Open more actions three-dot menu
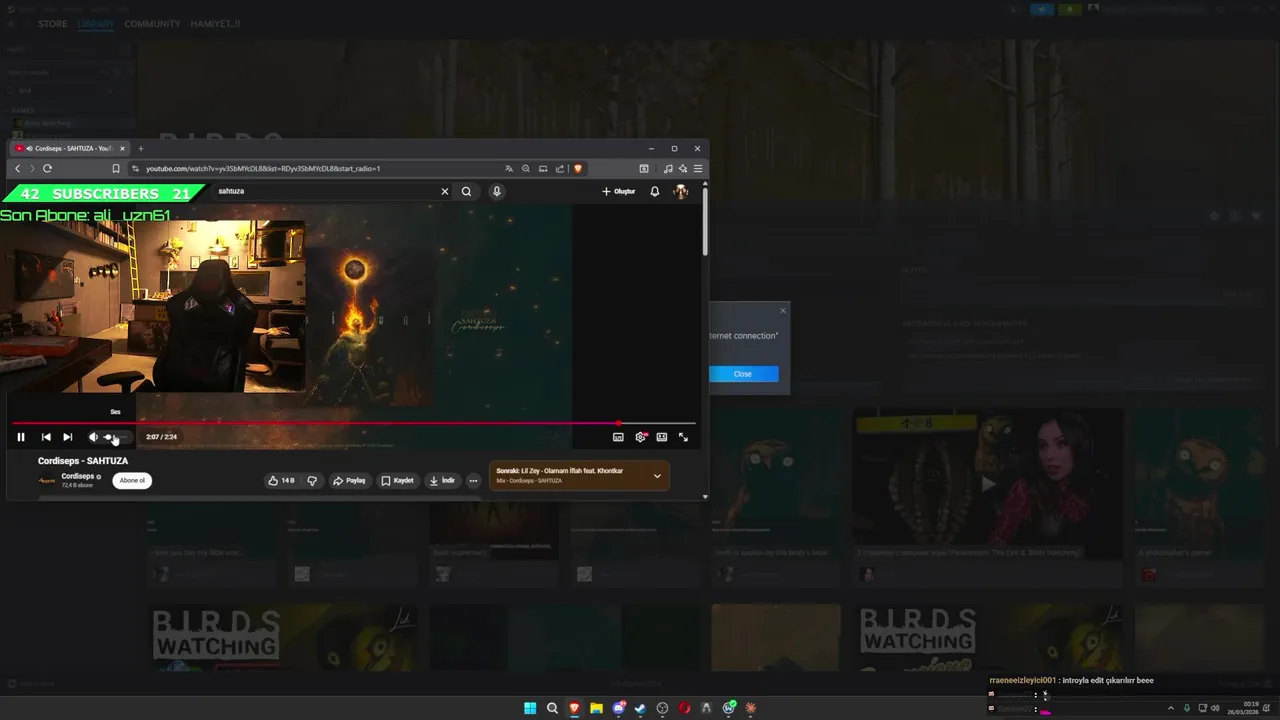Image resolution: width=1280 pixels, height=720 pixels. click(474, 481)
